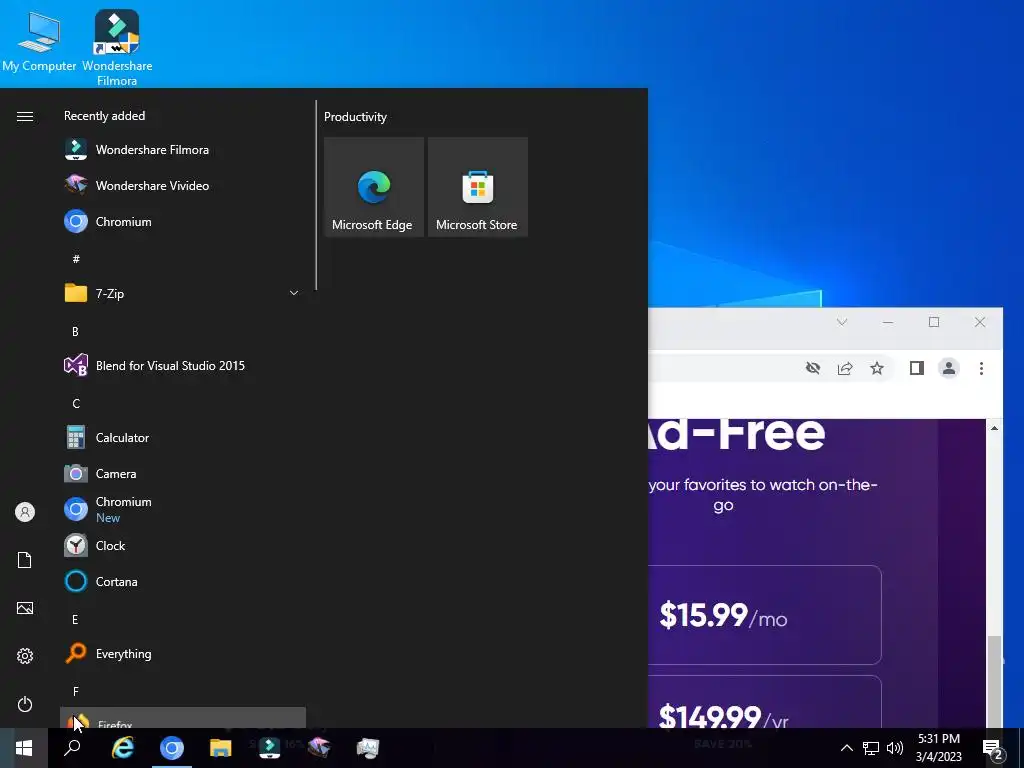Click the Windows Start button
1024x768 pixels.
pyautogui.click(x=24, y=748)
